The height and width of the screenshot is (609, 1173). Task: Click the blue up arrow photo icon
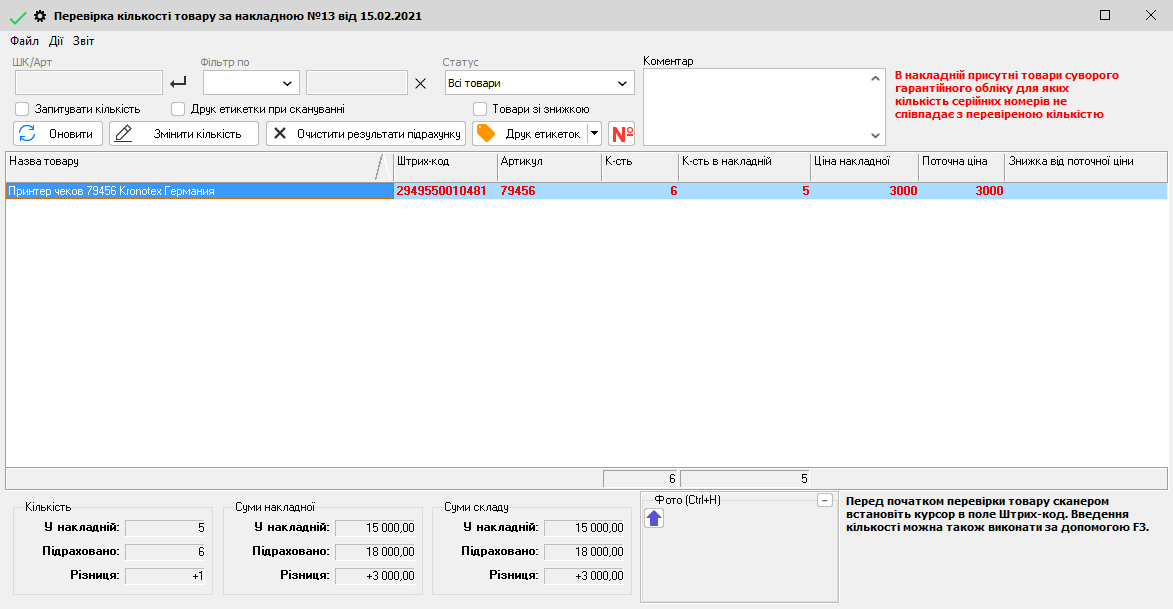point(654,518)
